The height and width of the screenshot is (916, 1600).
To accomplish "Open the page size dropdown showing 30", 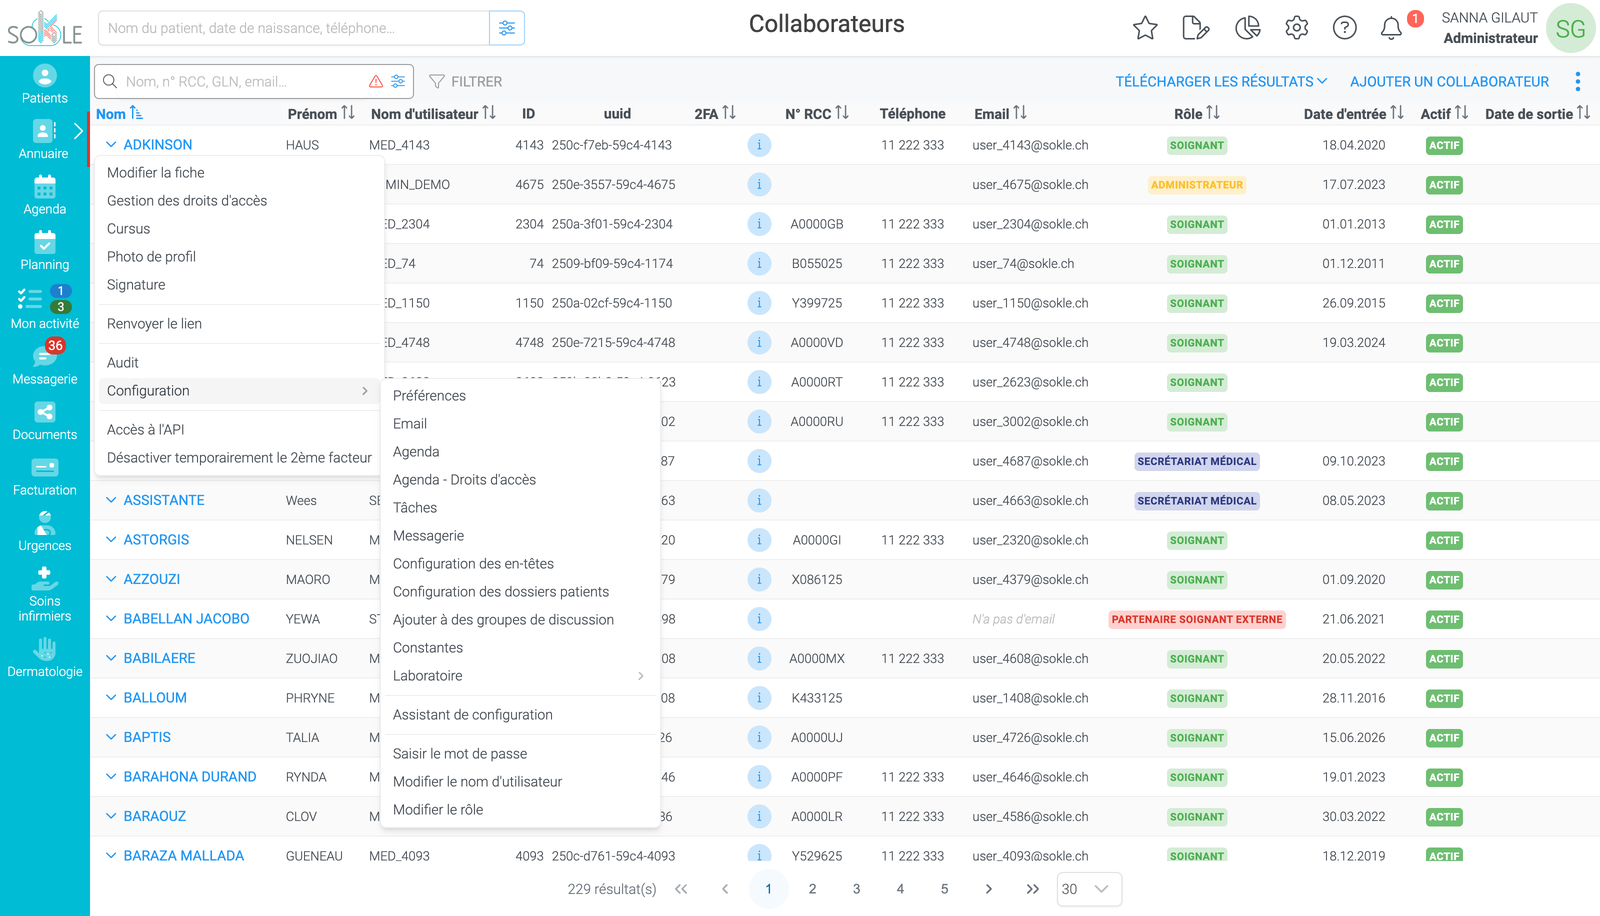I will pos(1089,889).
